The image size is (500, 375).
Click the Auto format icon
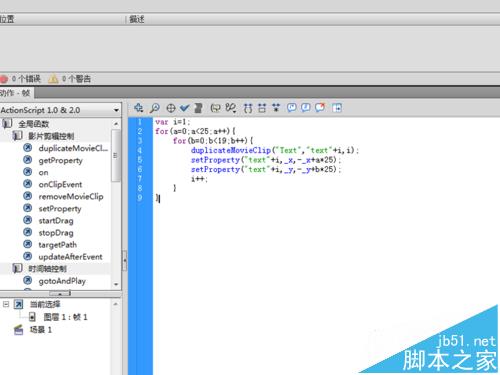[198, 108]
